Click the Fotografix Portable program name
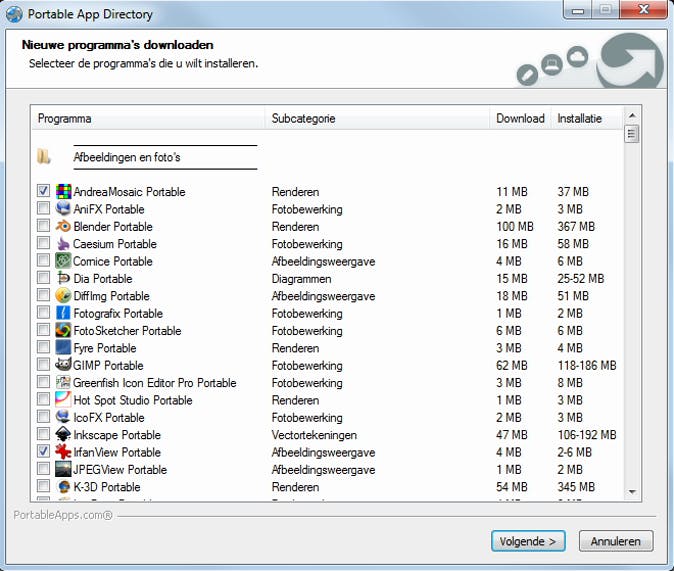Viewport: 674px width, 571px height. [x=118, y=313]
